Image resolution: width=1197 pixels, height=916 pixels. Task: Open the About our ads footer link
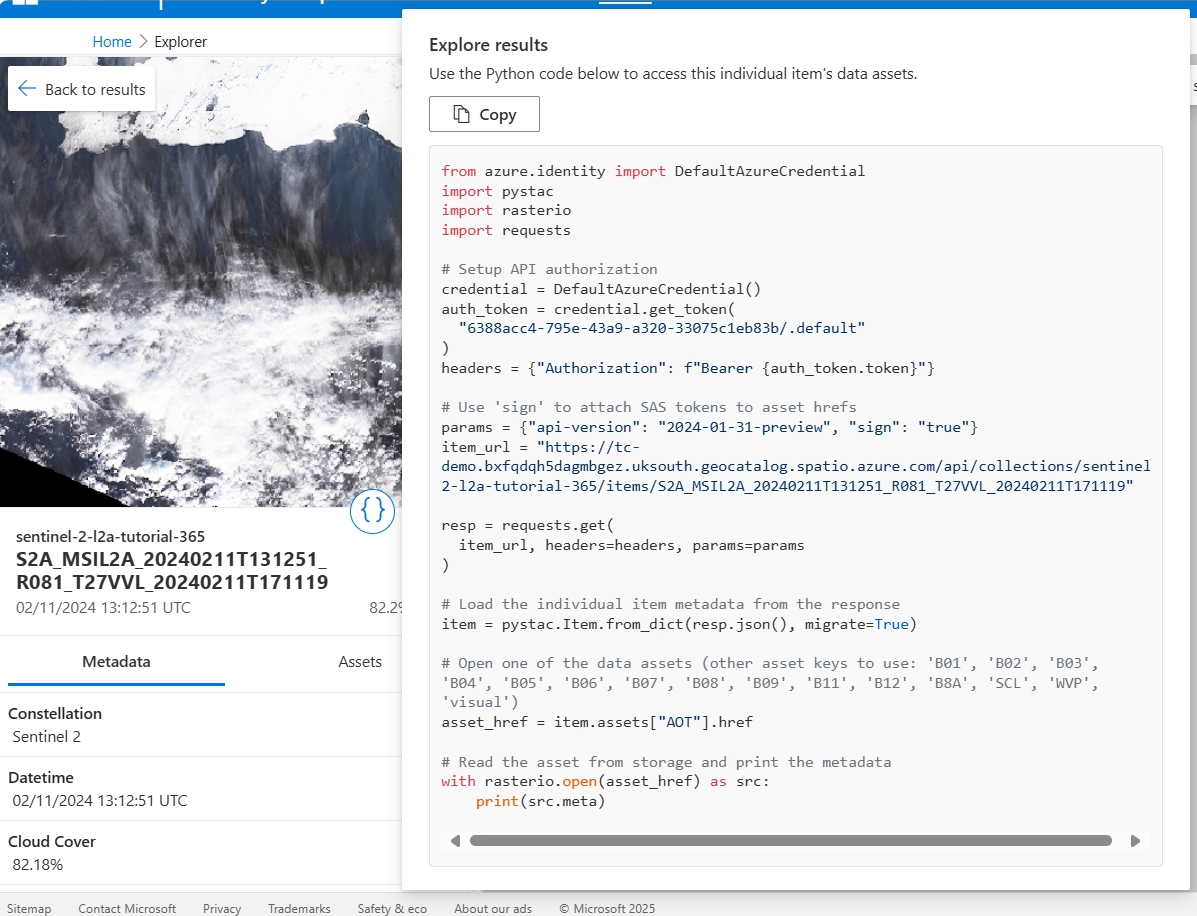pos(493,908)
